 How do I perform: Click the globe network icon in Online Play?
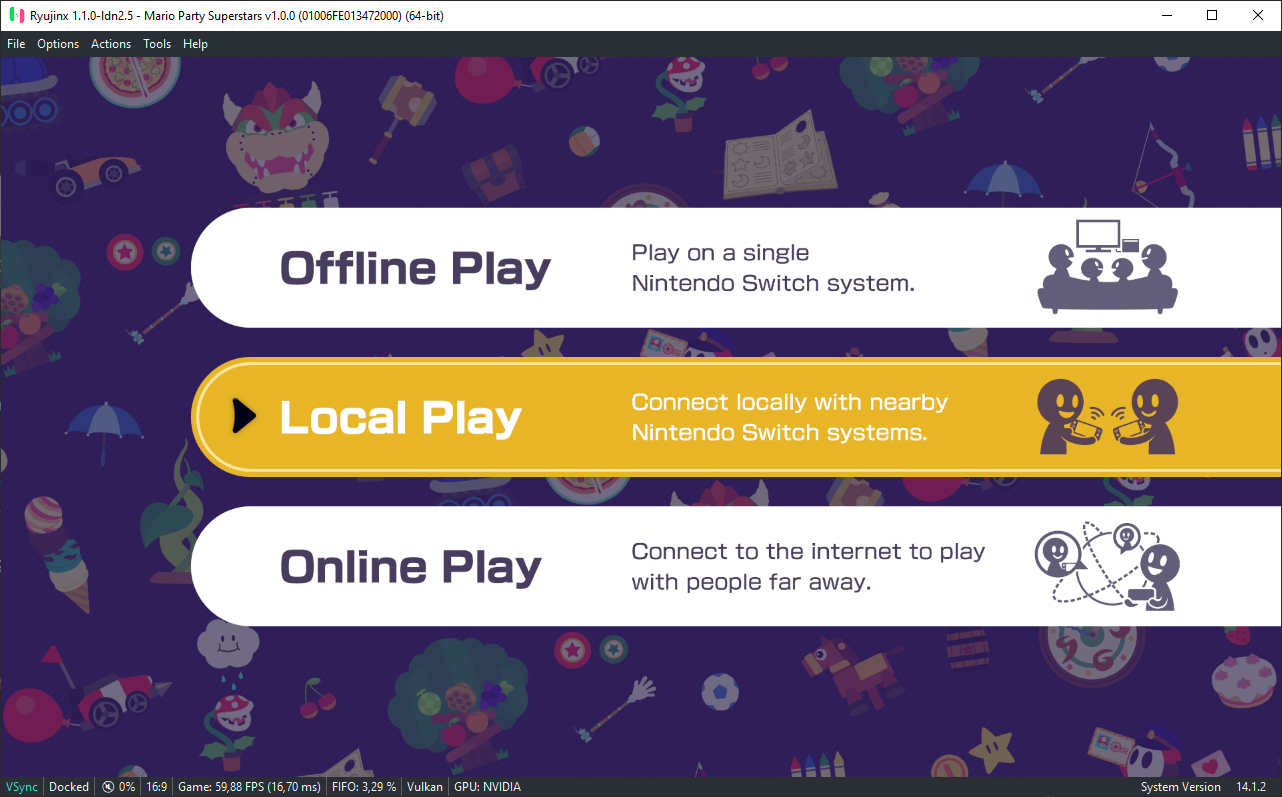(x=1107, y=566)
